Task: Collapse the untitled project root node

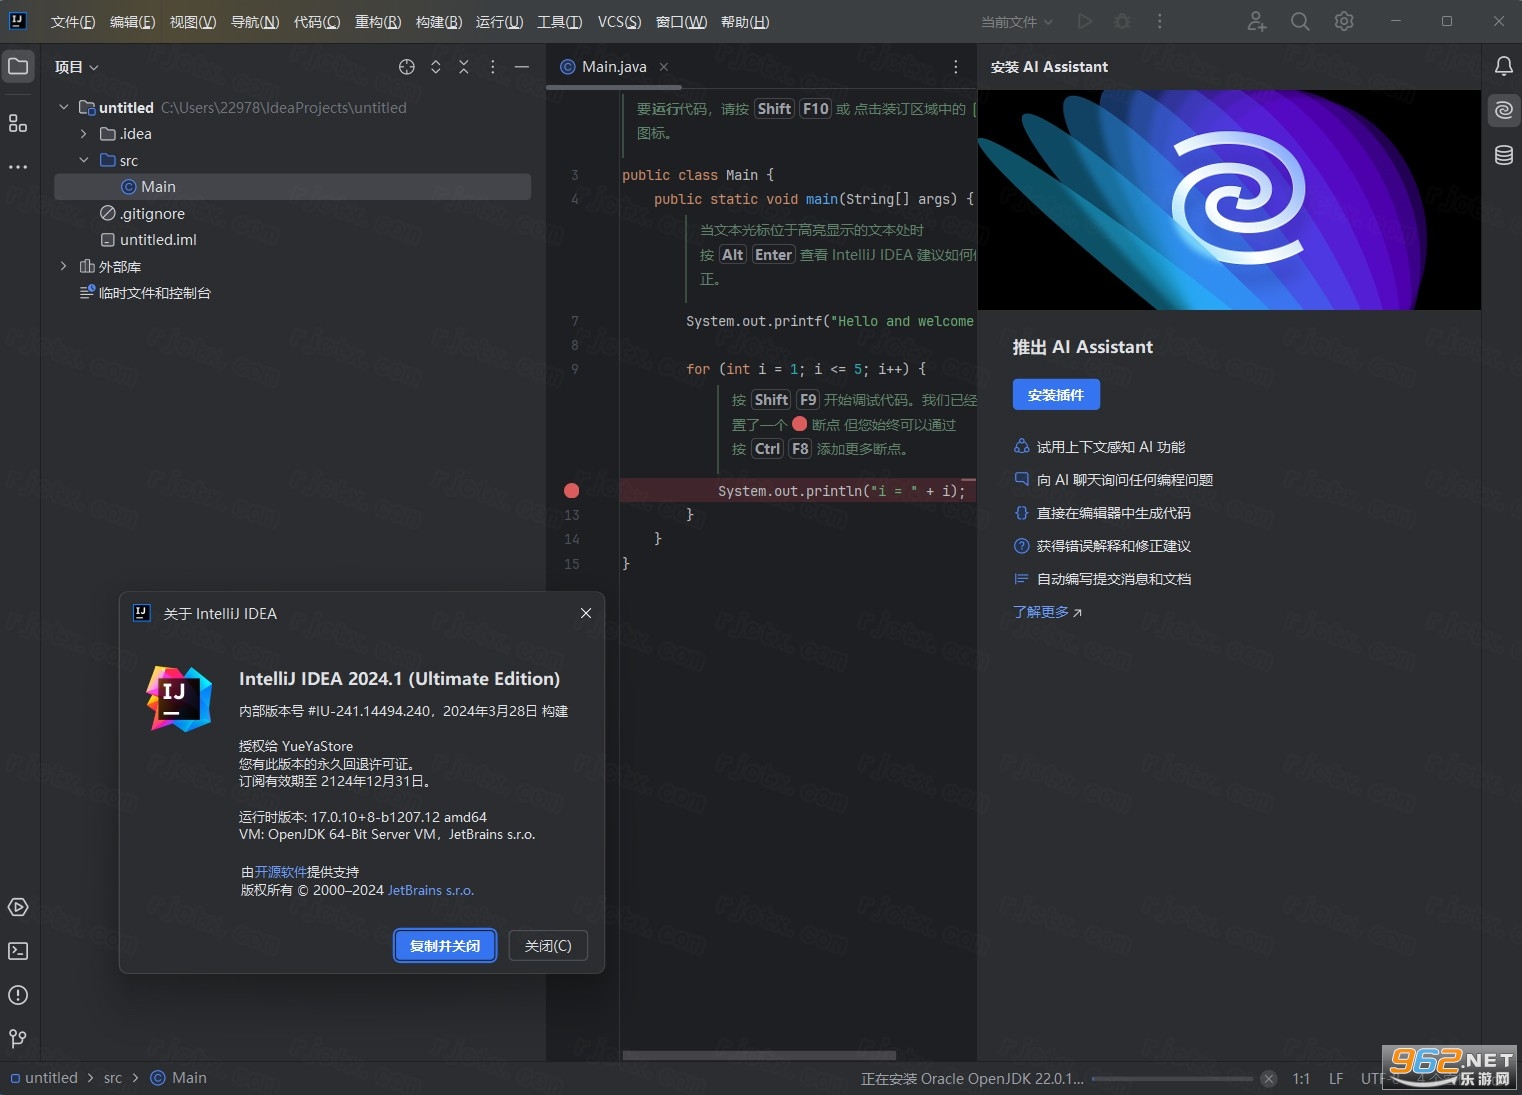Action: coord(64,107)
